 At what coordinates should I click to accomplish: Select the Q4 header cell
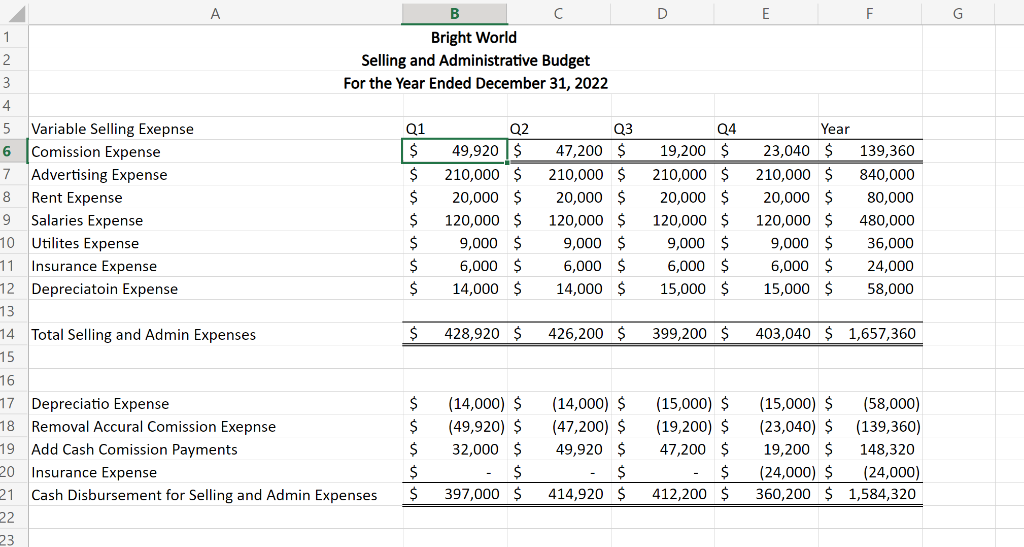(x=765, y=129)
